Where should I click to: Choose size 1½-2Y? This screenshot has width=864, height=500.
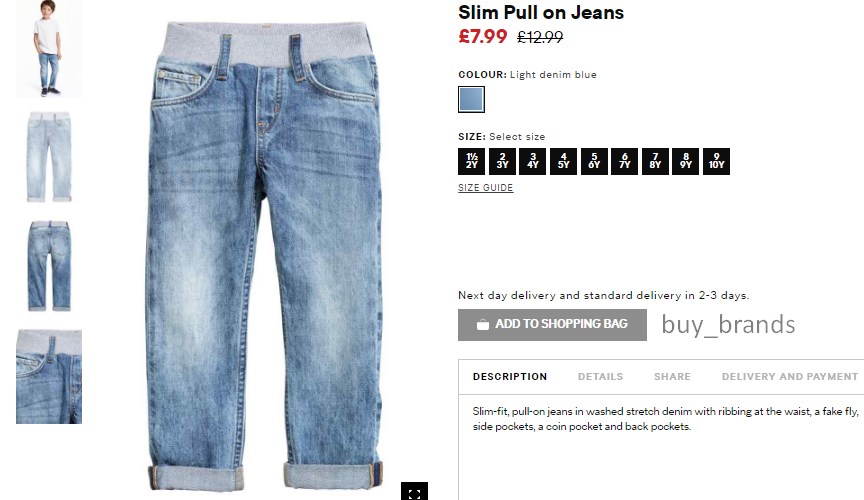[x=471, y=162]
